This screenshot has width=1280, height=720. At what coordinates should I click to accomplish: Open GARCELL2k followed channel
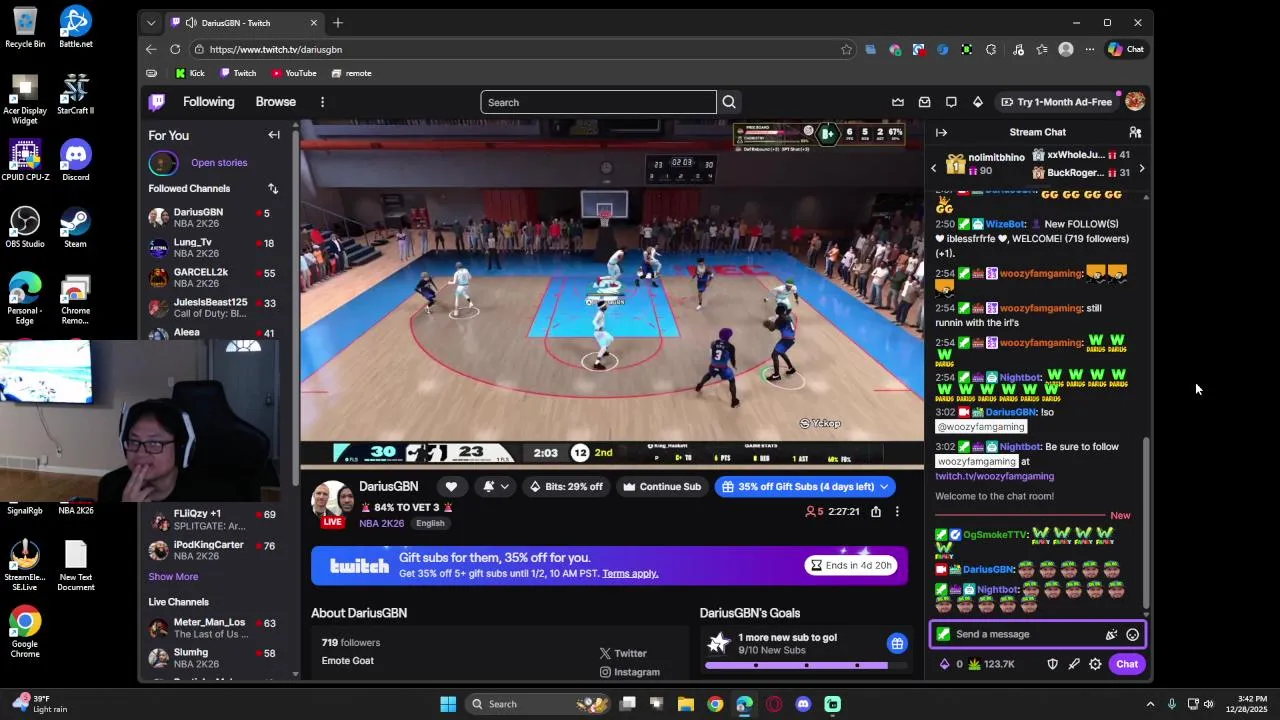point(213,278)
